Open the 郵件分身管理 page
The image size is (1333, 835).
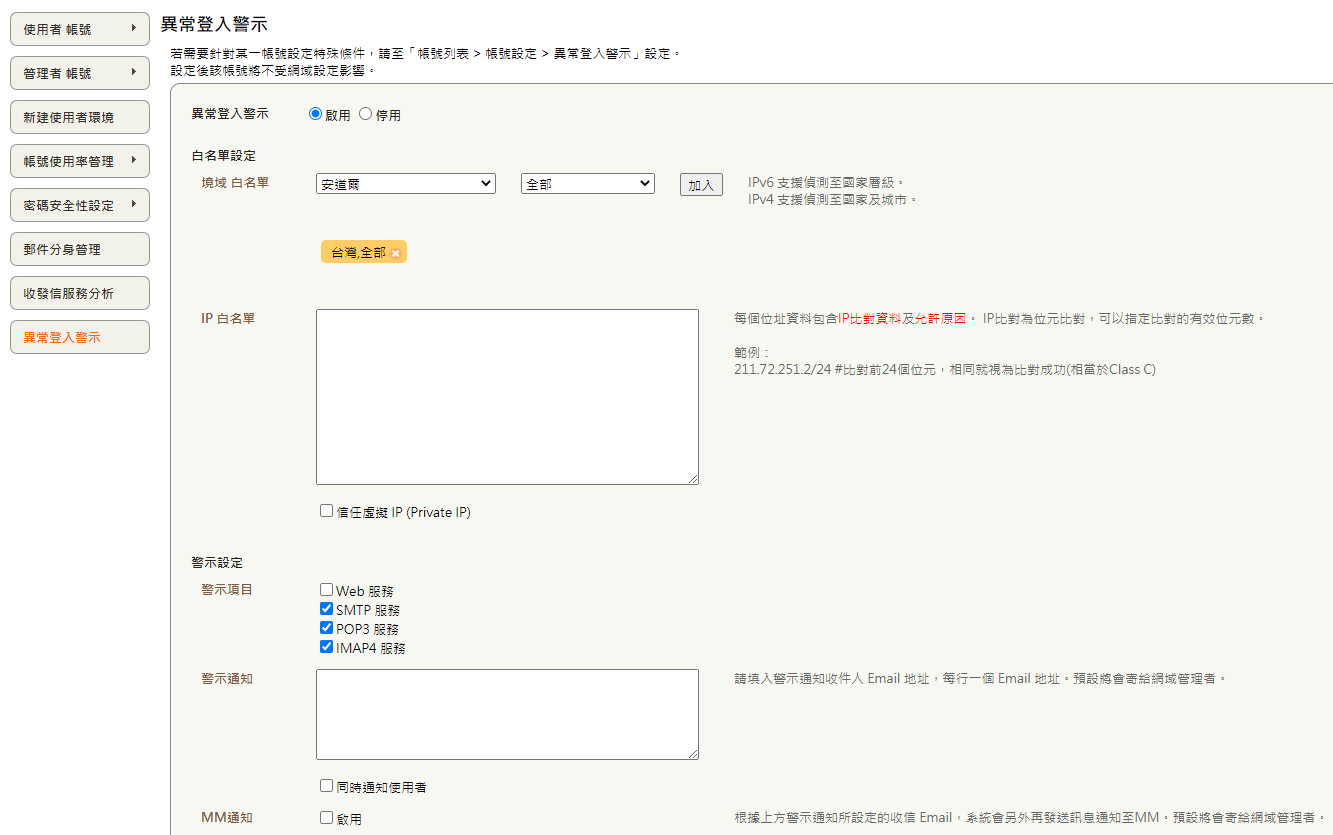(79, 248)
